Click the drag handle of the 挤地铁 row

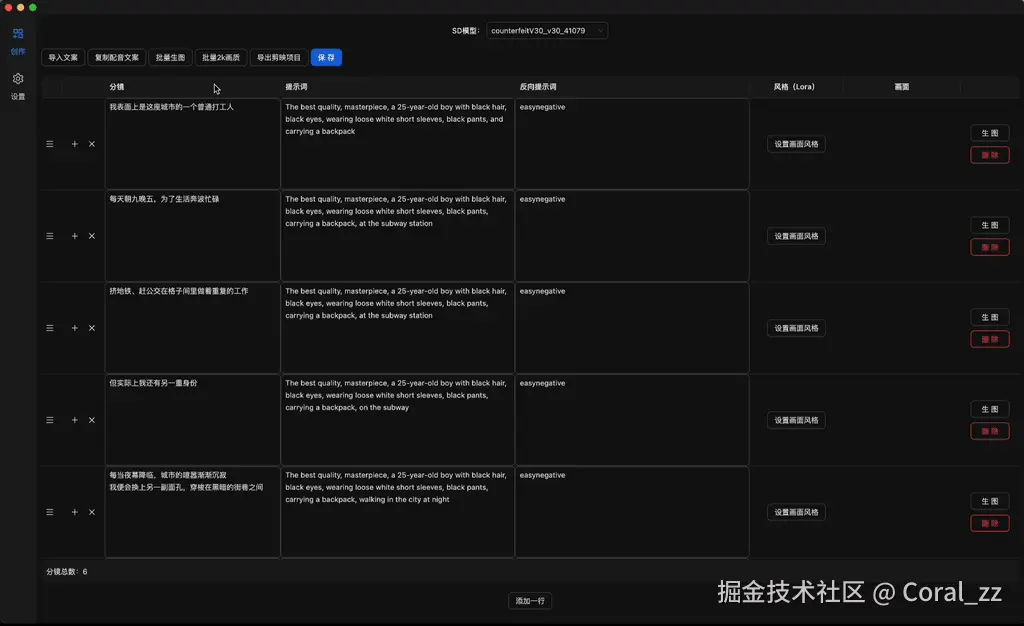click(50, 328)
